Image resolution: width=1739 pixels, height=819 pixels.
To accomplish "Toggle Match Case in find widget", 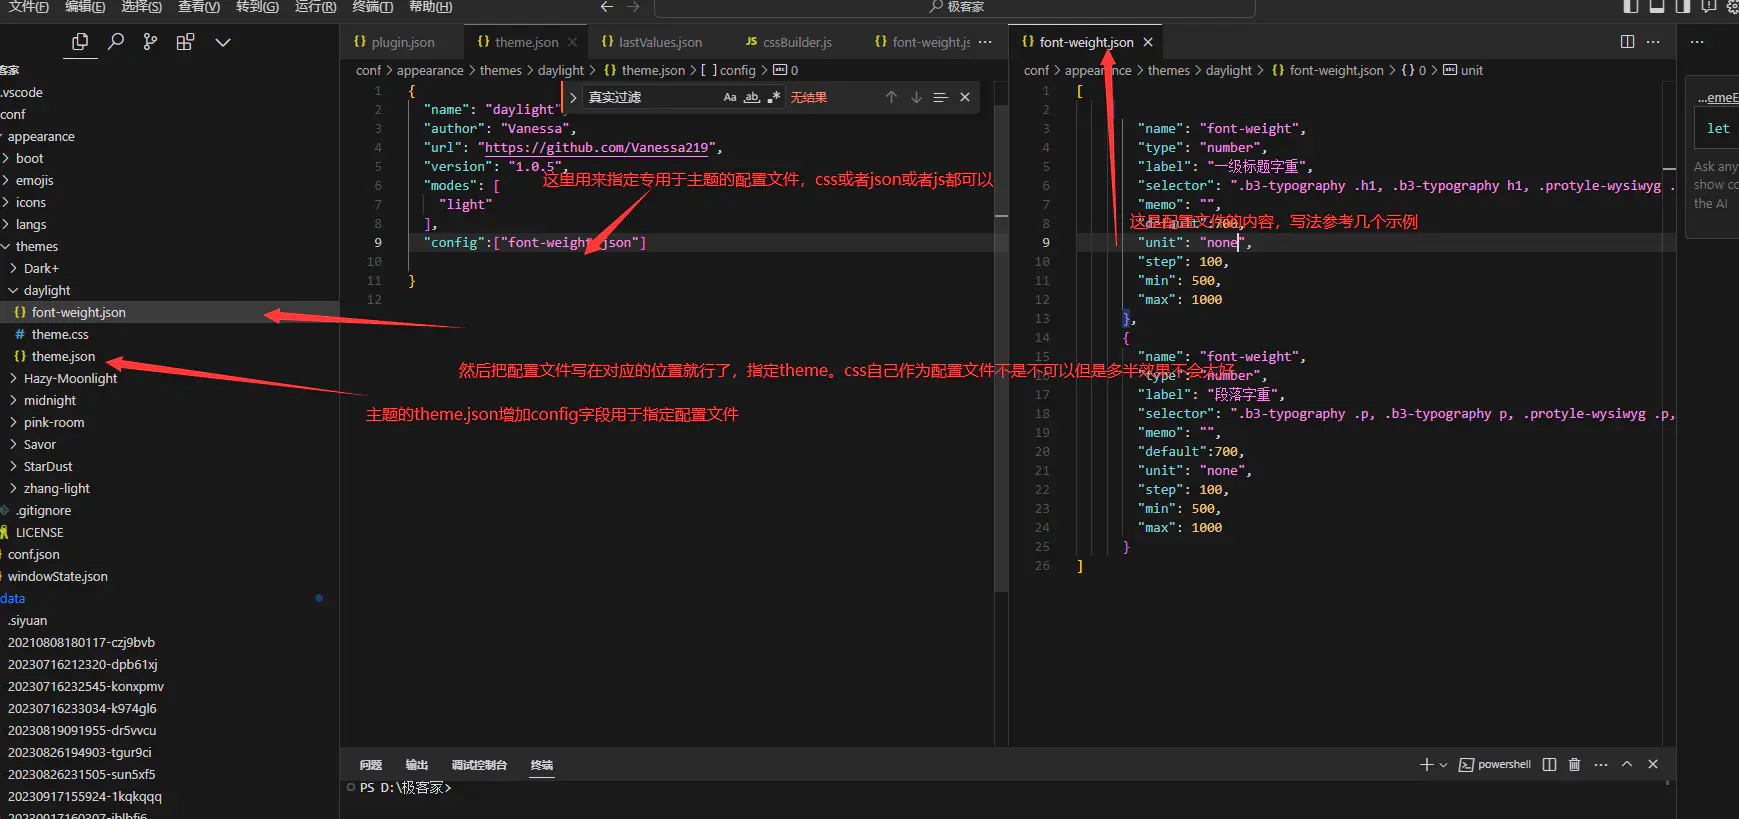I will [x=730, y=97].
